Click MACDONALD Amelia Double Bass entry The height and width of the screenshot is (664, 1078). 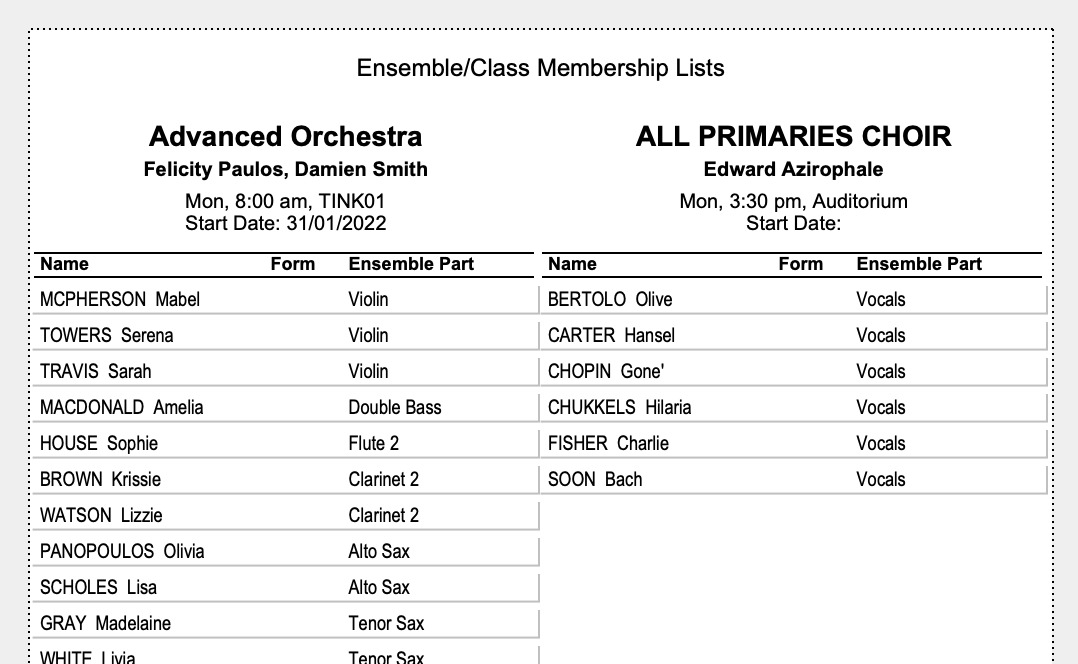pyautogui.click(x=285, y=408)
